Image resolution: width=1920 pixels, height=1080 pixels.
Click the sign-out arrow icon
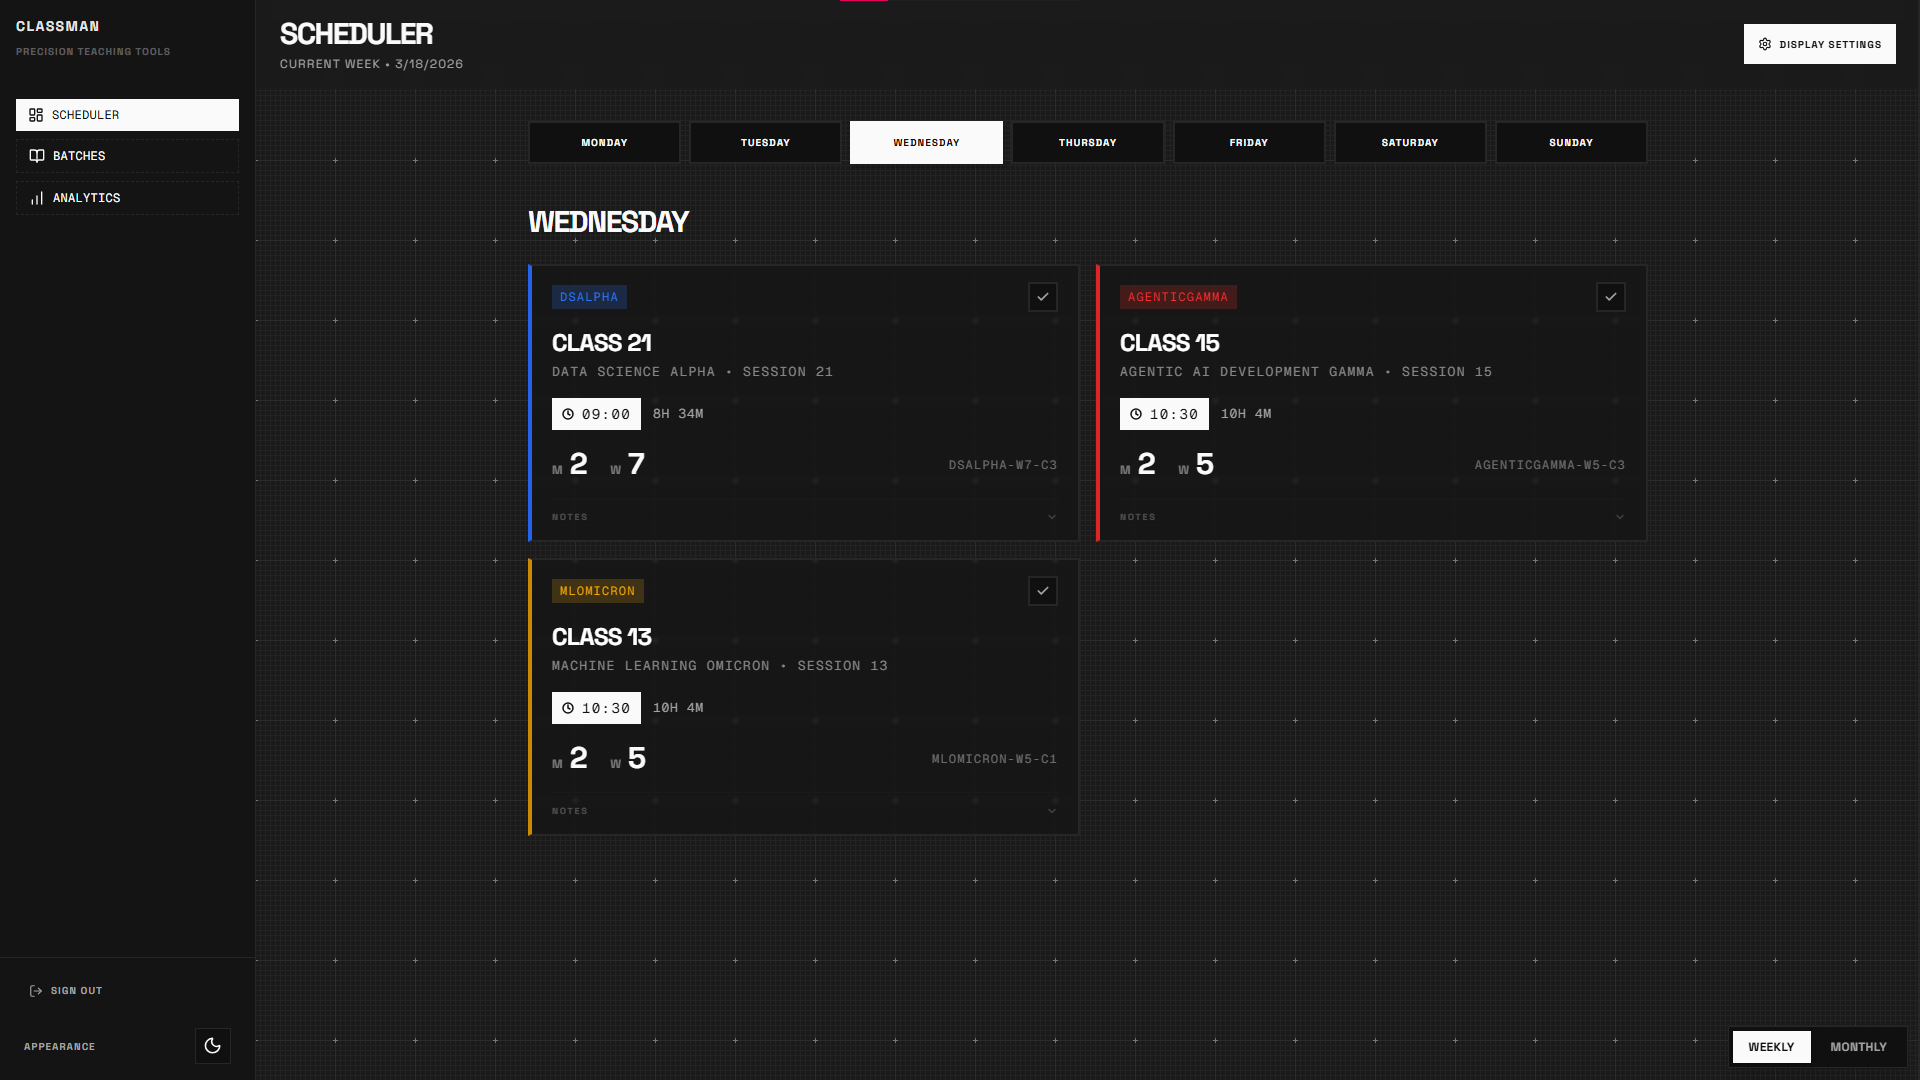tap(36, 990)
